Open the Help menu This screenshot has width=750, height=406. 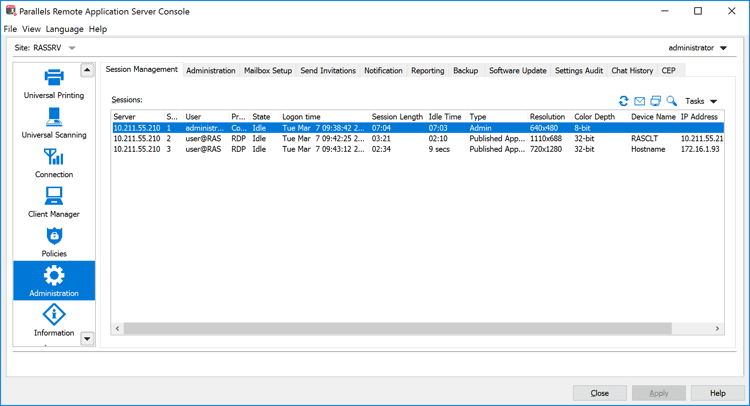click(98, 29)
